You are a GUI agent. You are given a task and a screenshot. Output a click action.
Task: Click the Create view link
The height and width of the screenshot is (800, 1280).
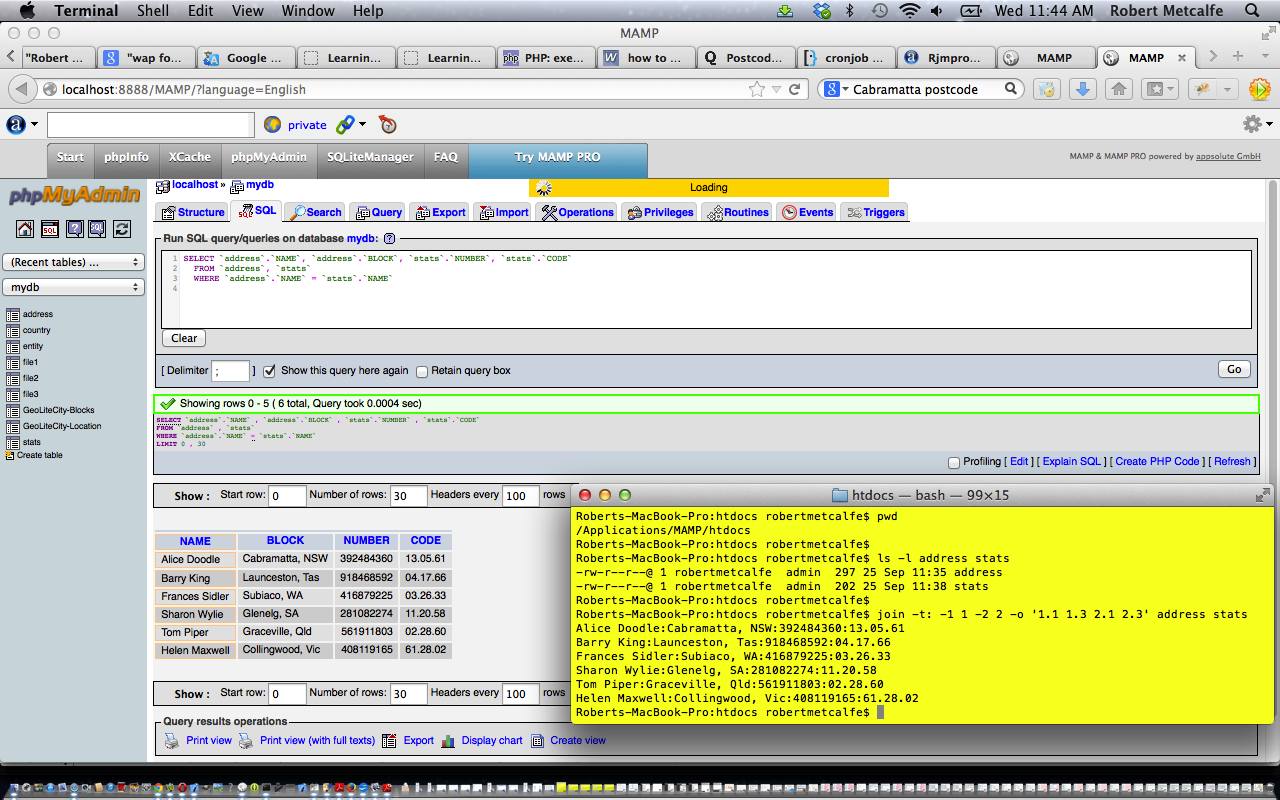(x=578, y=740)
